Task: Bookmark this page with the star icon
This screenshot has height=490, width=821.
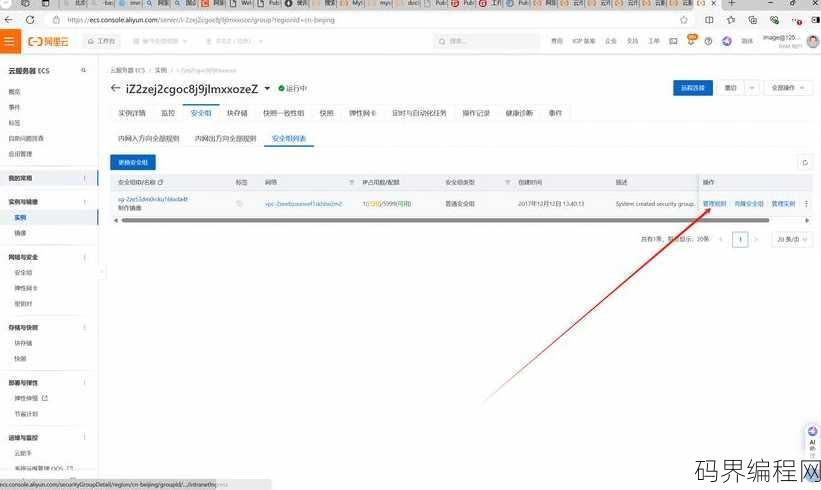Action: tap(683, 20)
